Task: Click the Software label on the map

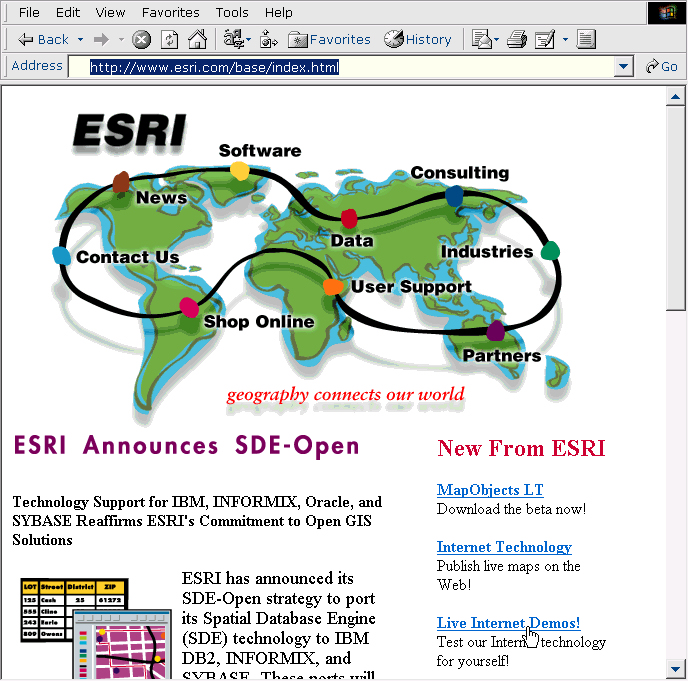Action: 260,151
